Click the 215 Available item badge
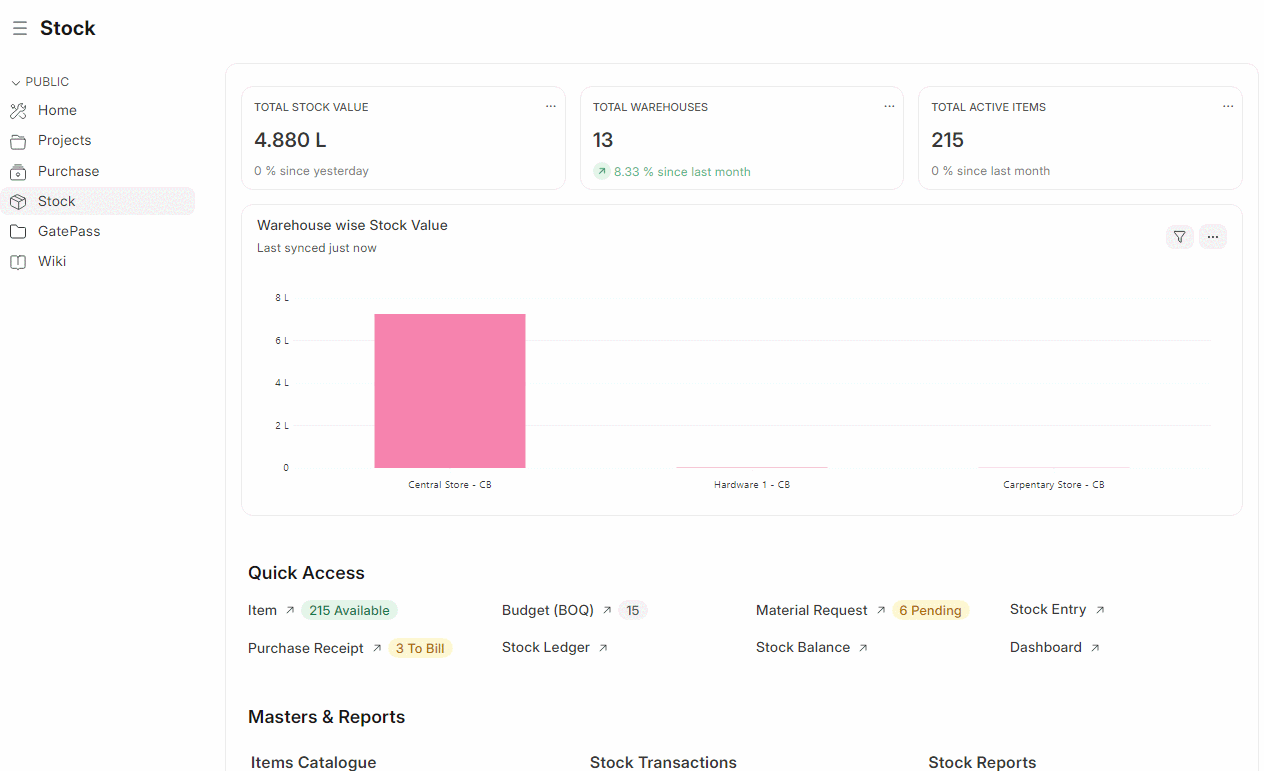 [349, 611]
